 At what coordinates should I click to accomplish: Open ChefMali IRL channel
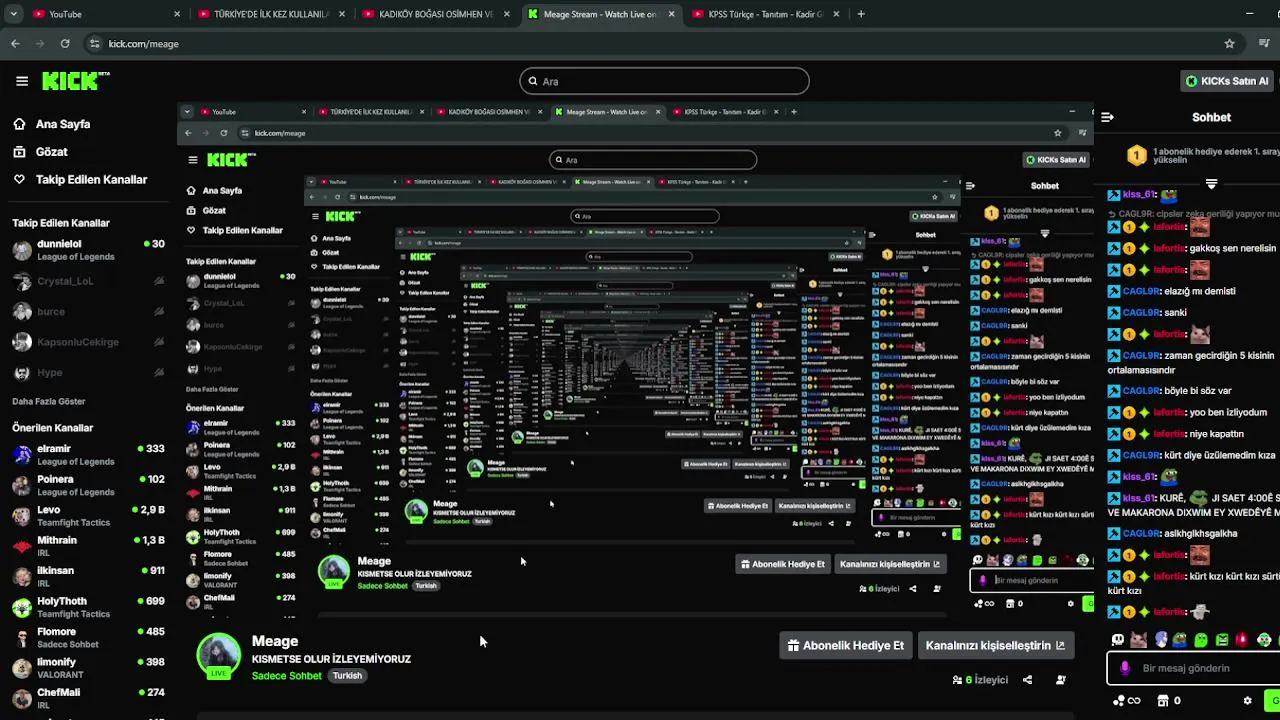tap(88, 698)
